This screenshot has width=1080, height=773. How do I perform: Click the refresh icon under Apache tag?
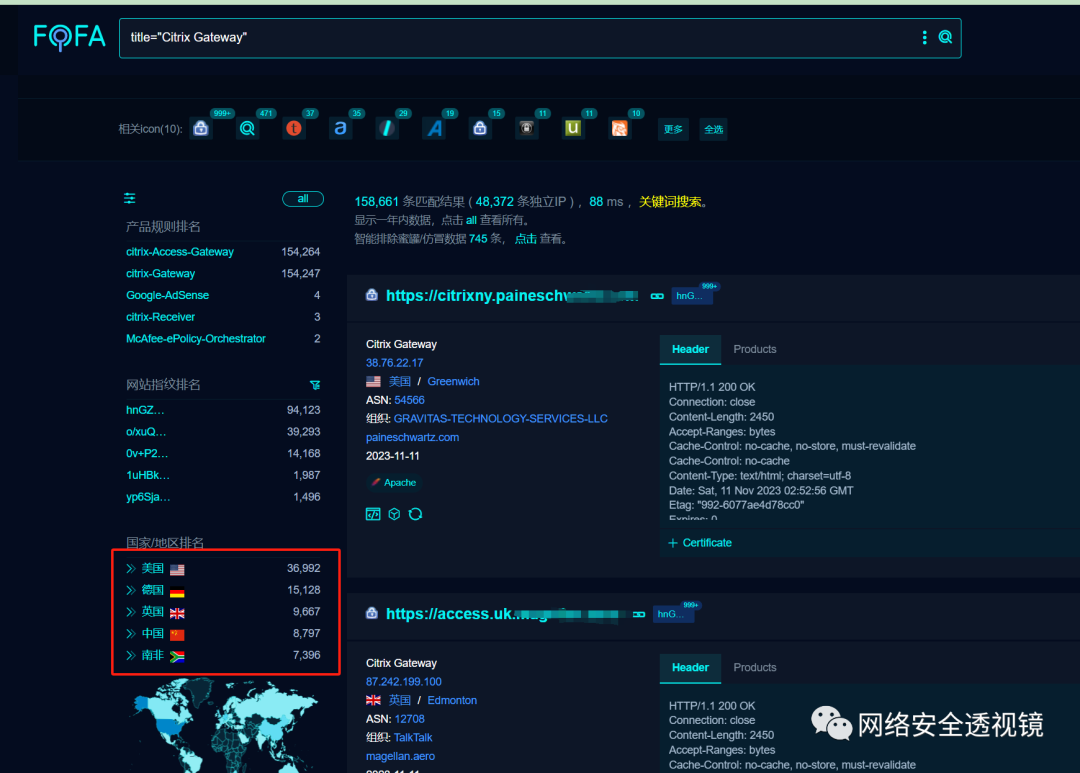click(415, 514)
